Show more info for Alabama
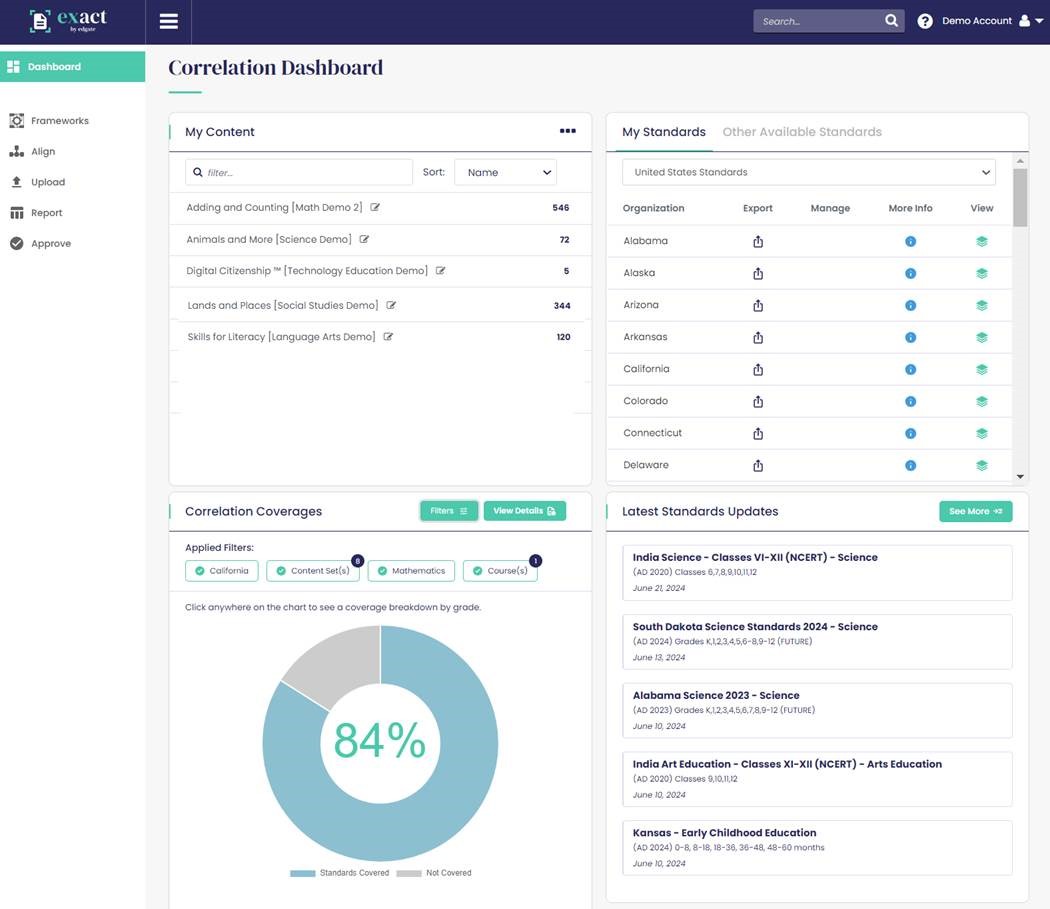This screenshot has height=909, width=1050. pos(910,241)
